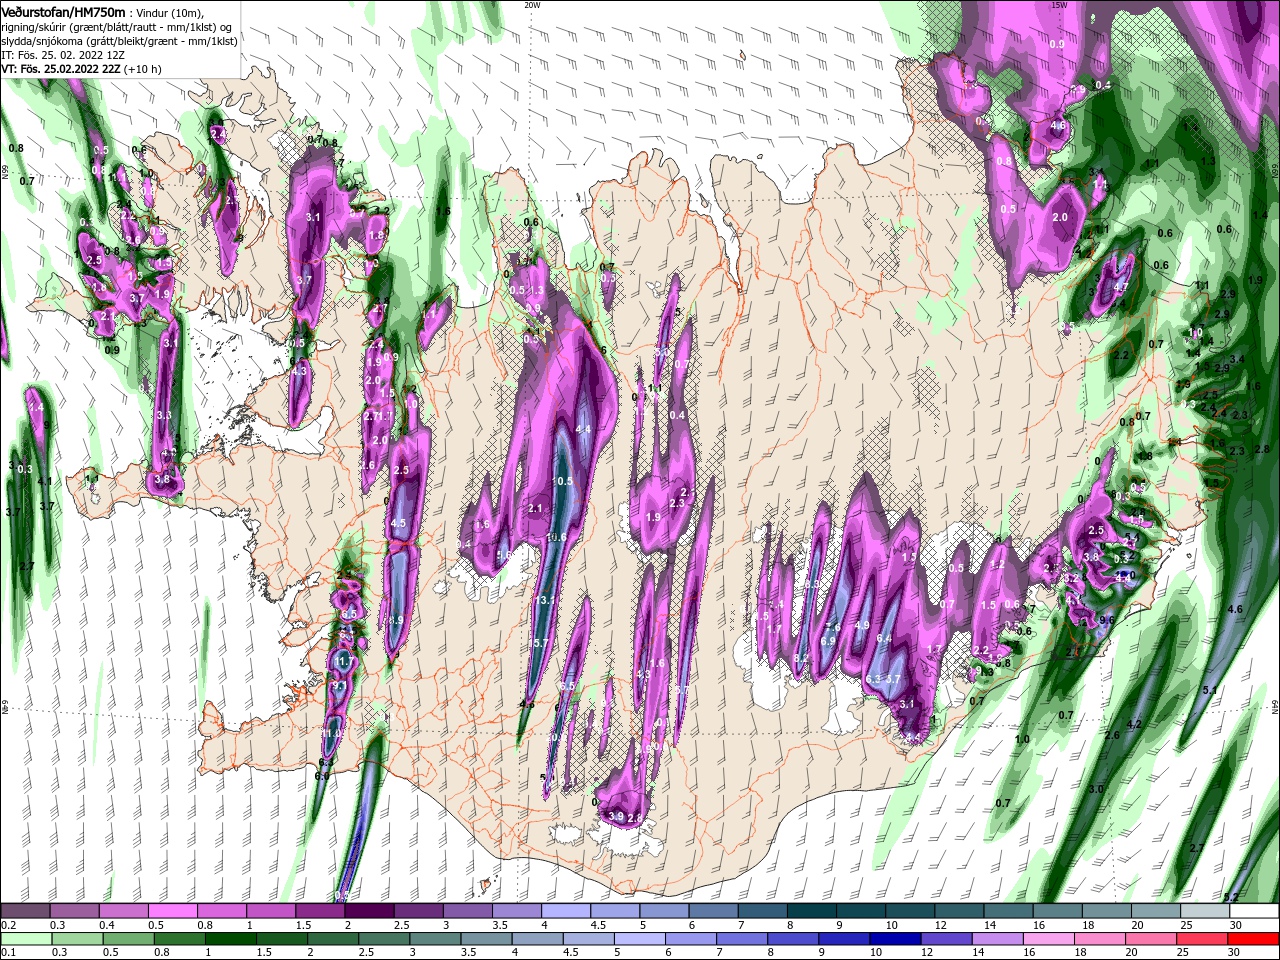
Task: Click the 'VT: Fös. 25.02.2022 22Z' valid time
Action: click(60, 70)
